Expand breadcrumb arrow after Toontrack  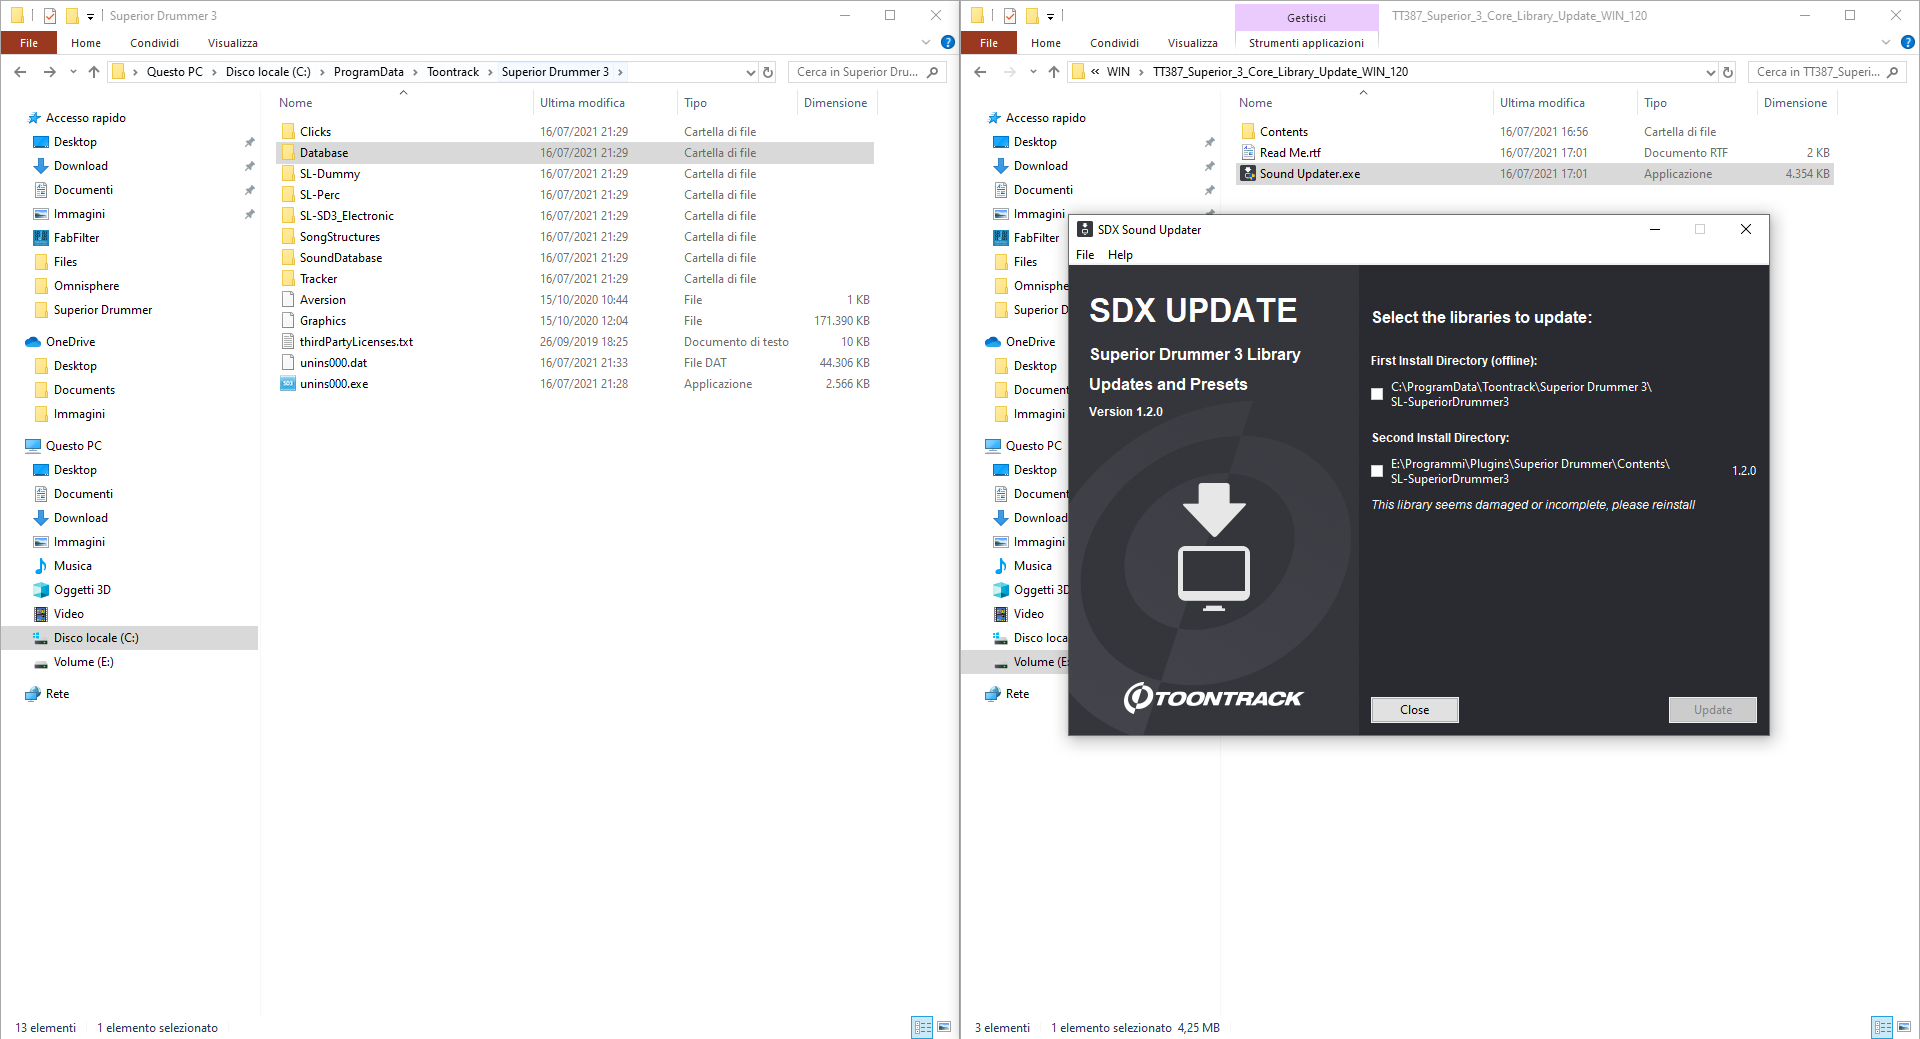(490, 72)
